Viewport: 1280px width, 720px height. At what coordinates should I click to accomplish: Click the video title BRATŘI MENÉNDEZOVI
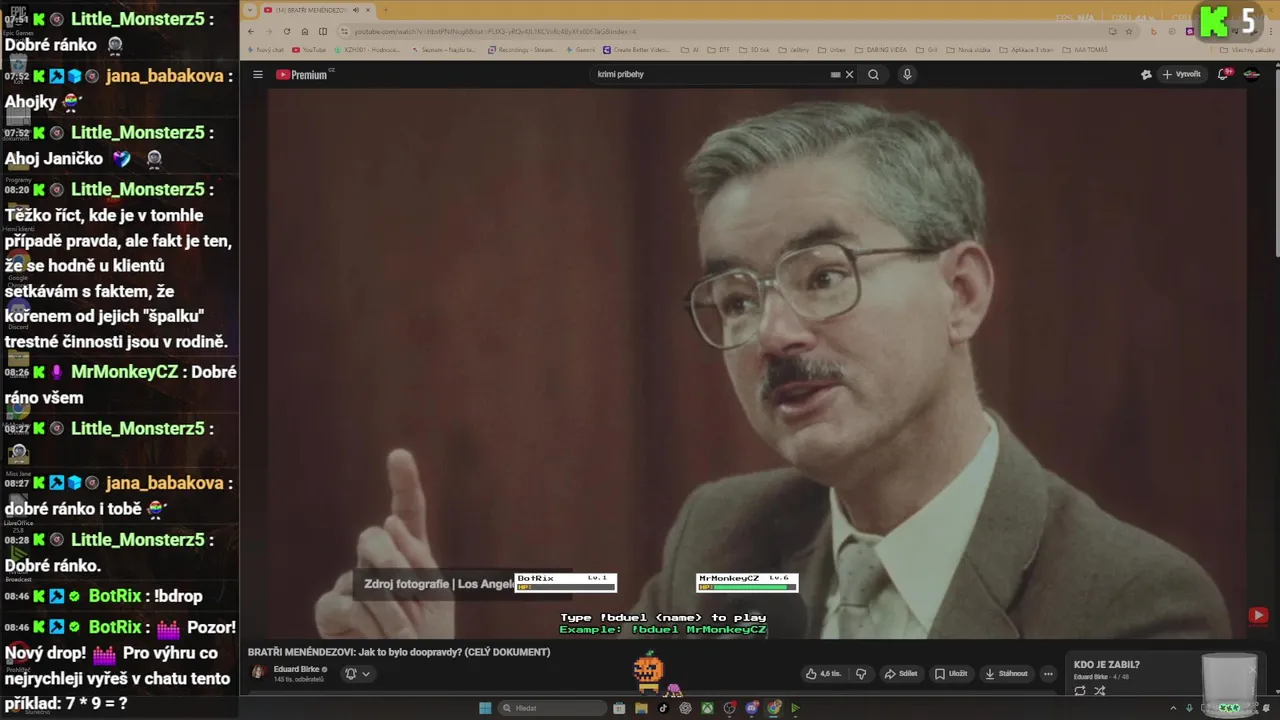pyautogui.click(x=399, y=652)
